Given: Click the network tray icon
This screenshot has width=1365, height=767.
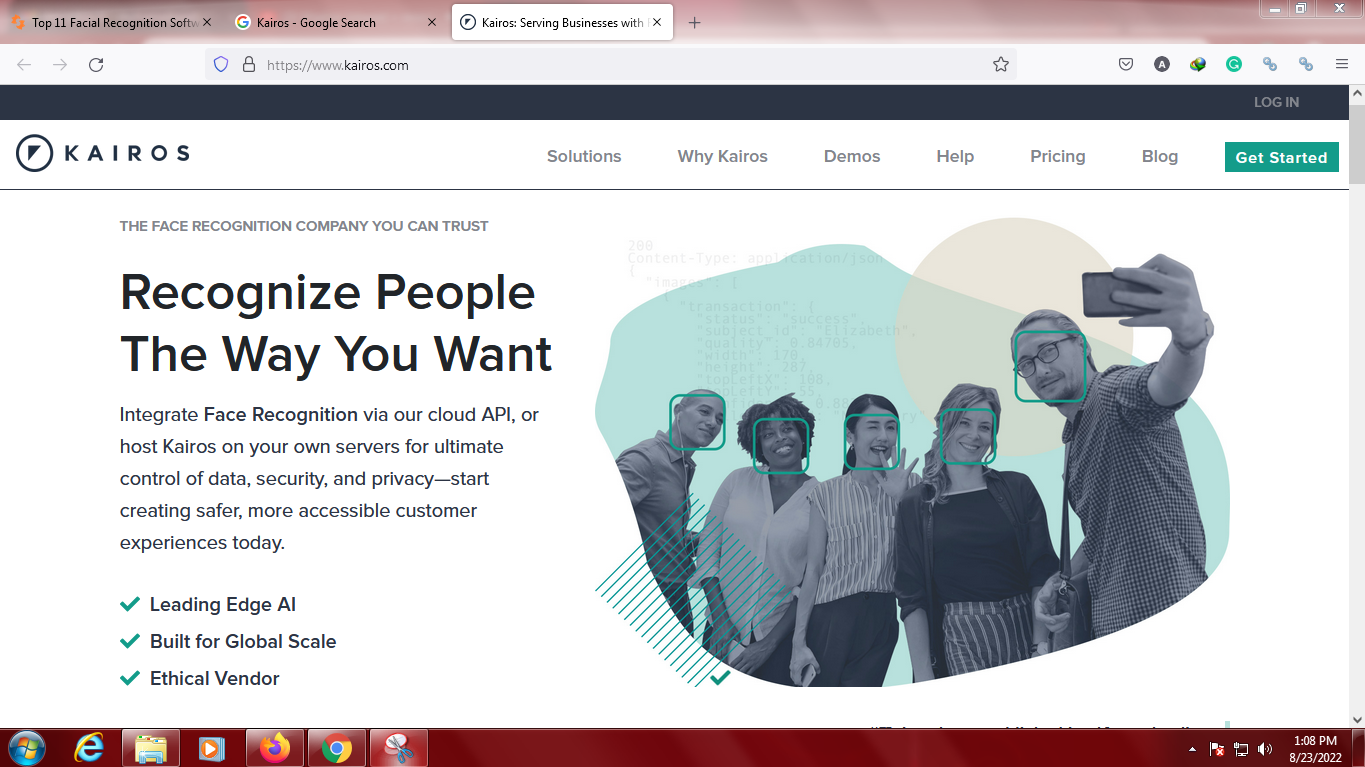Looking at the screenshot, I should 1241,749.
